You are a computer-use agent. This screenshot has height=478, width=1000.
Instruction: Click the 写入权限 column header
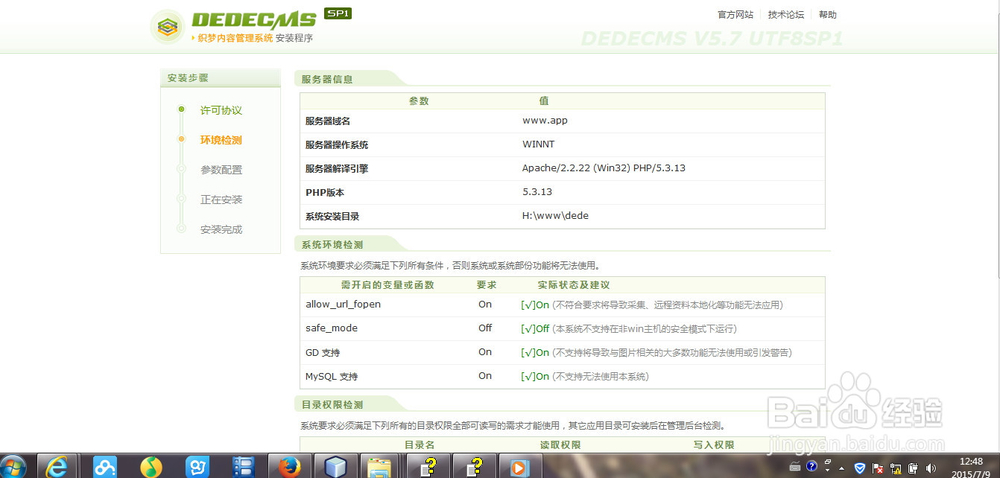click(x=714, y=445)
